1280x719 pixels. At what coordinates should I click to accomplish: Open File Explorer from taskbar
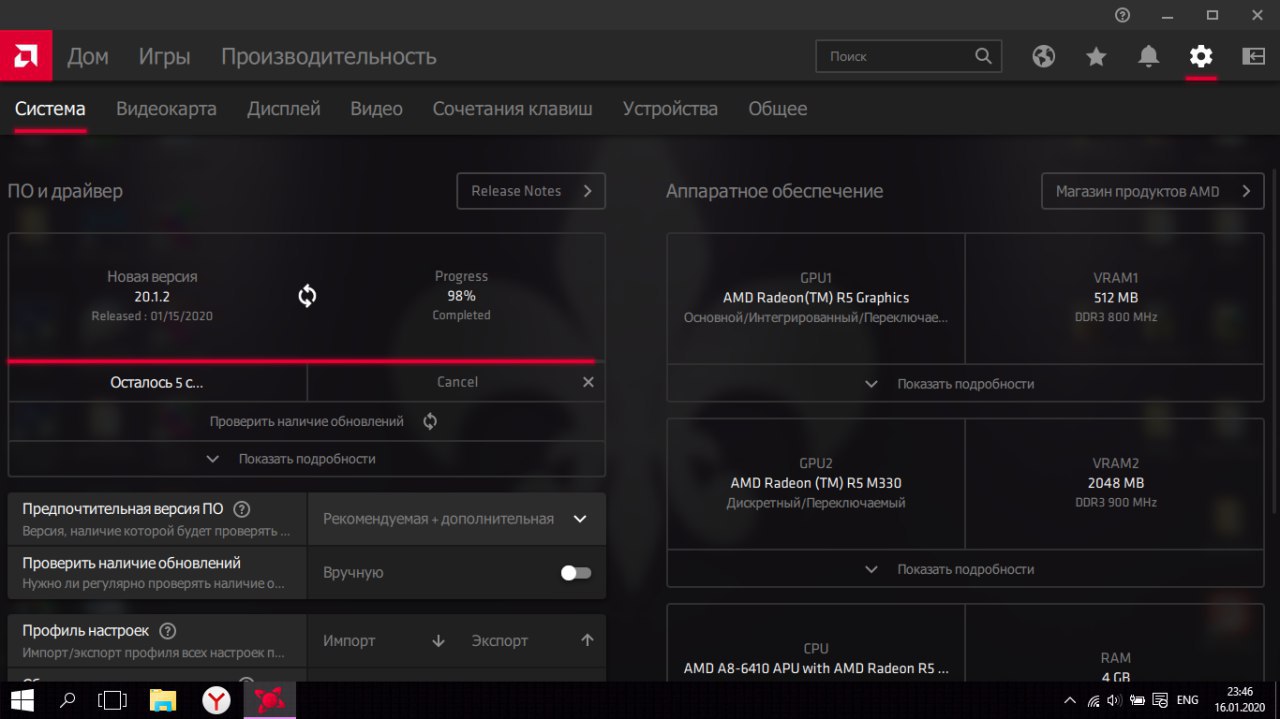click(163, 700)
